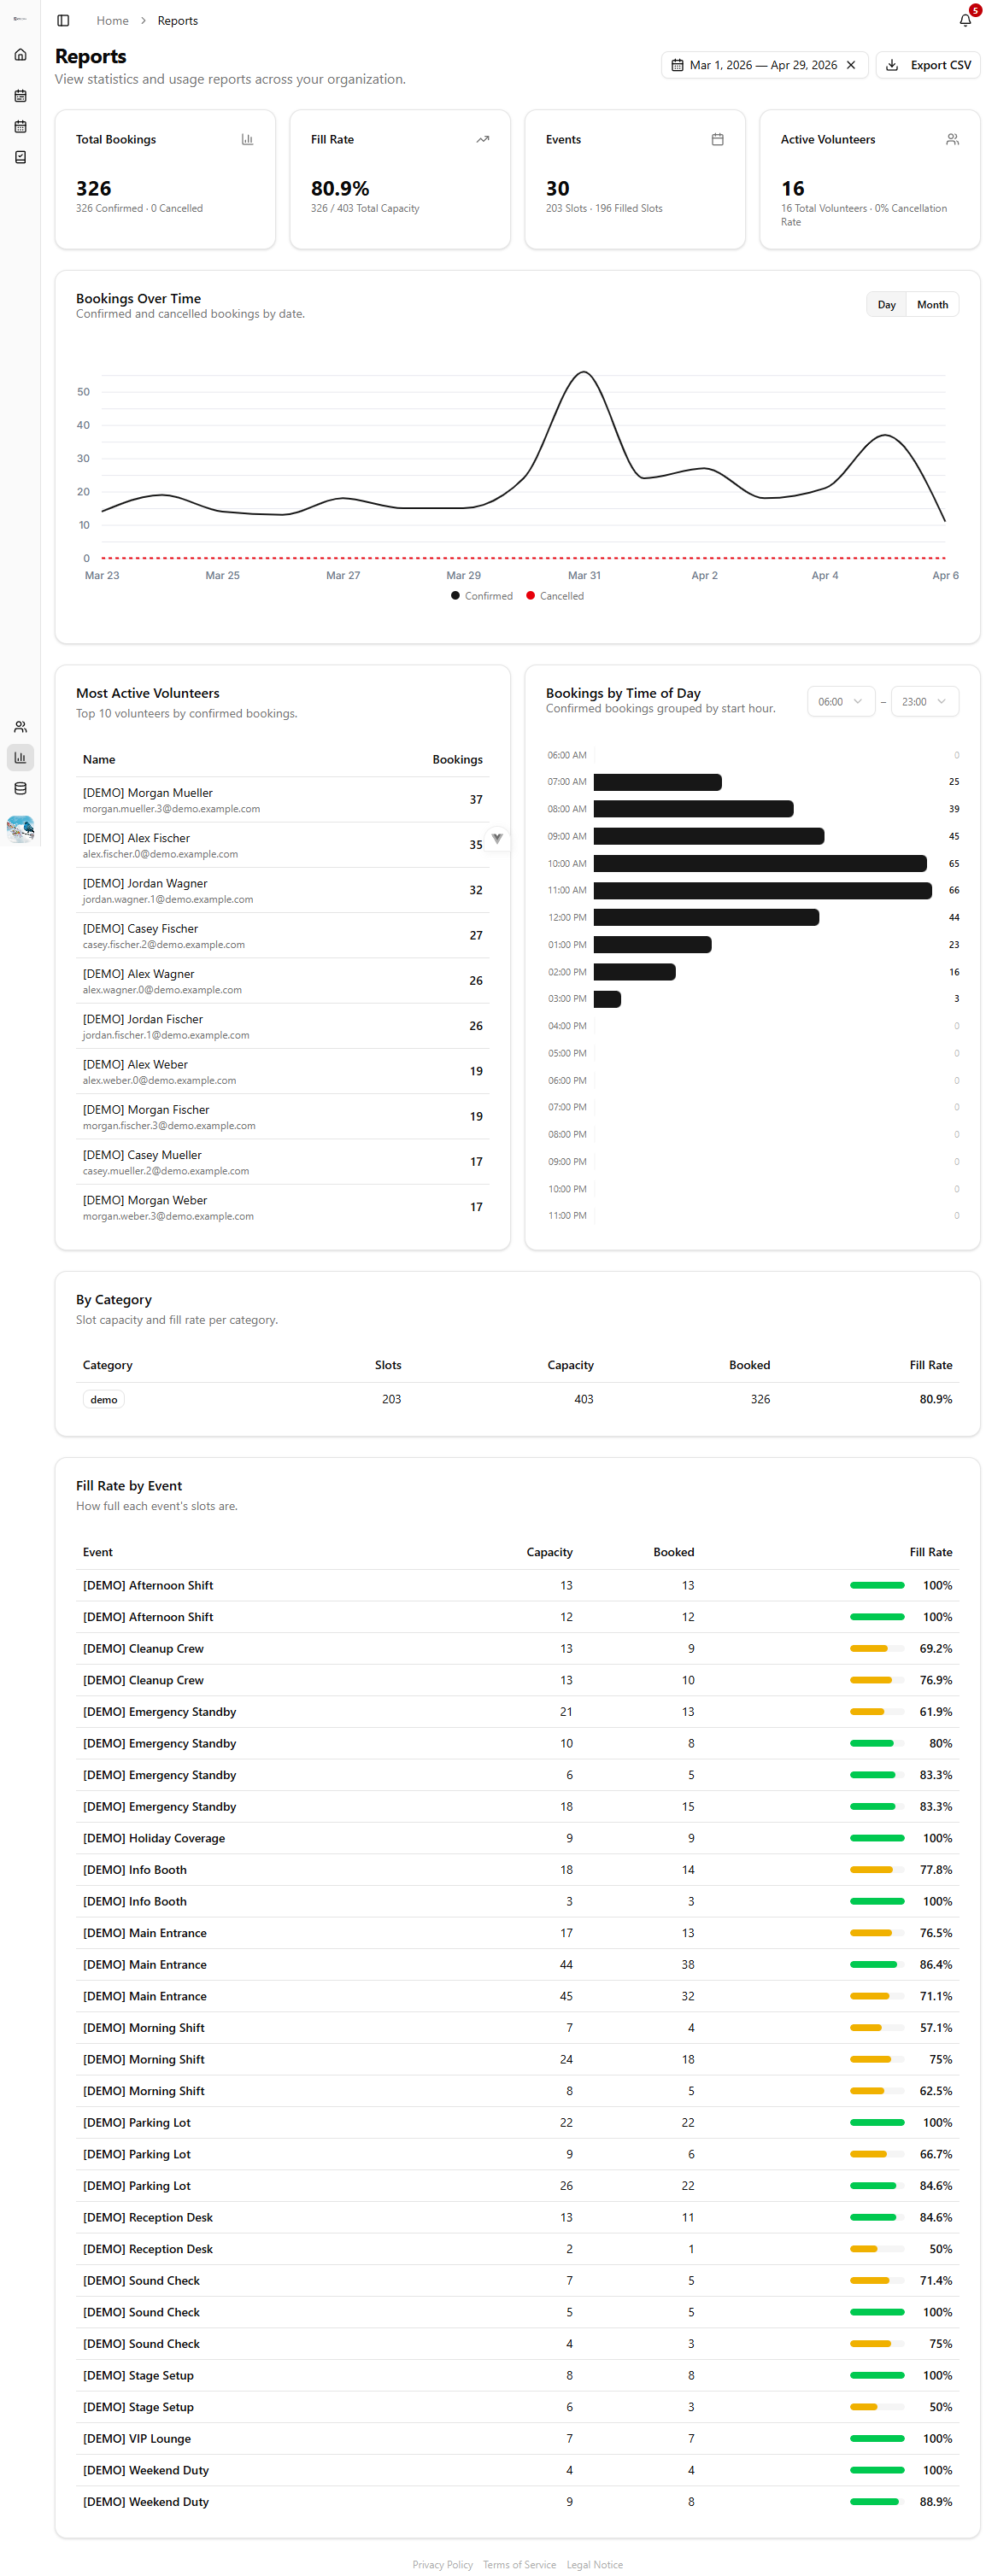986x2576 pixels.
Task: Toggle the sidebar panel icon
Action: pyautogui.click(x=63, y=20)
